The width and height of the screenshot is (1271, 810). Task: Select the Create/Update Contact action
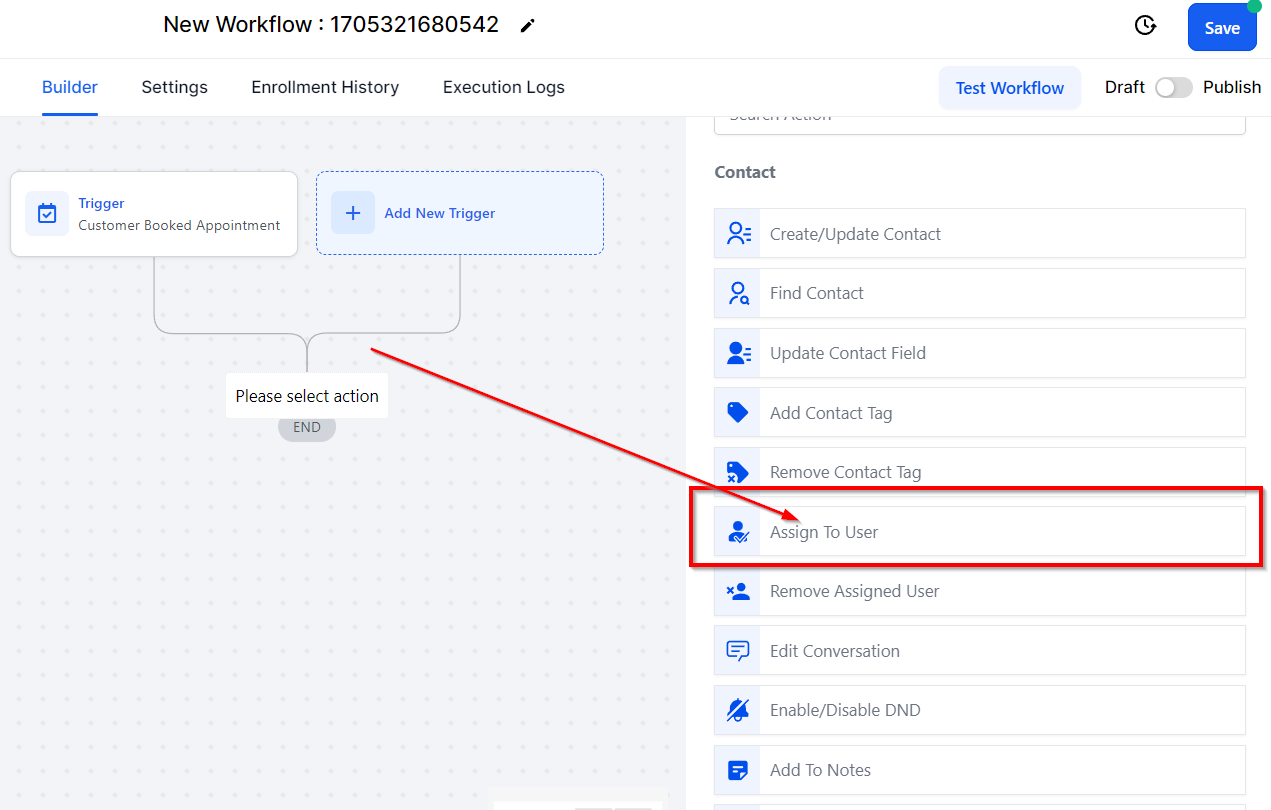point(980,234)
